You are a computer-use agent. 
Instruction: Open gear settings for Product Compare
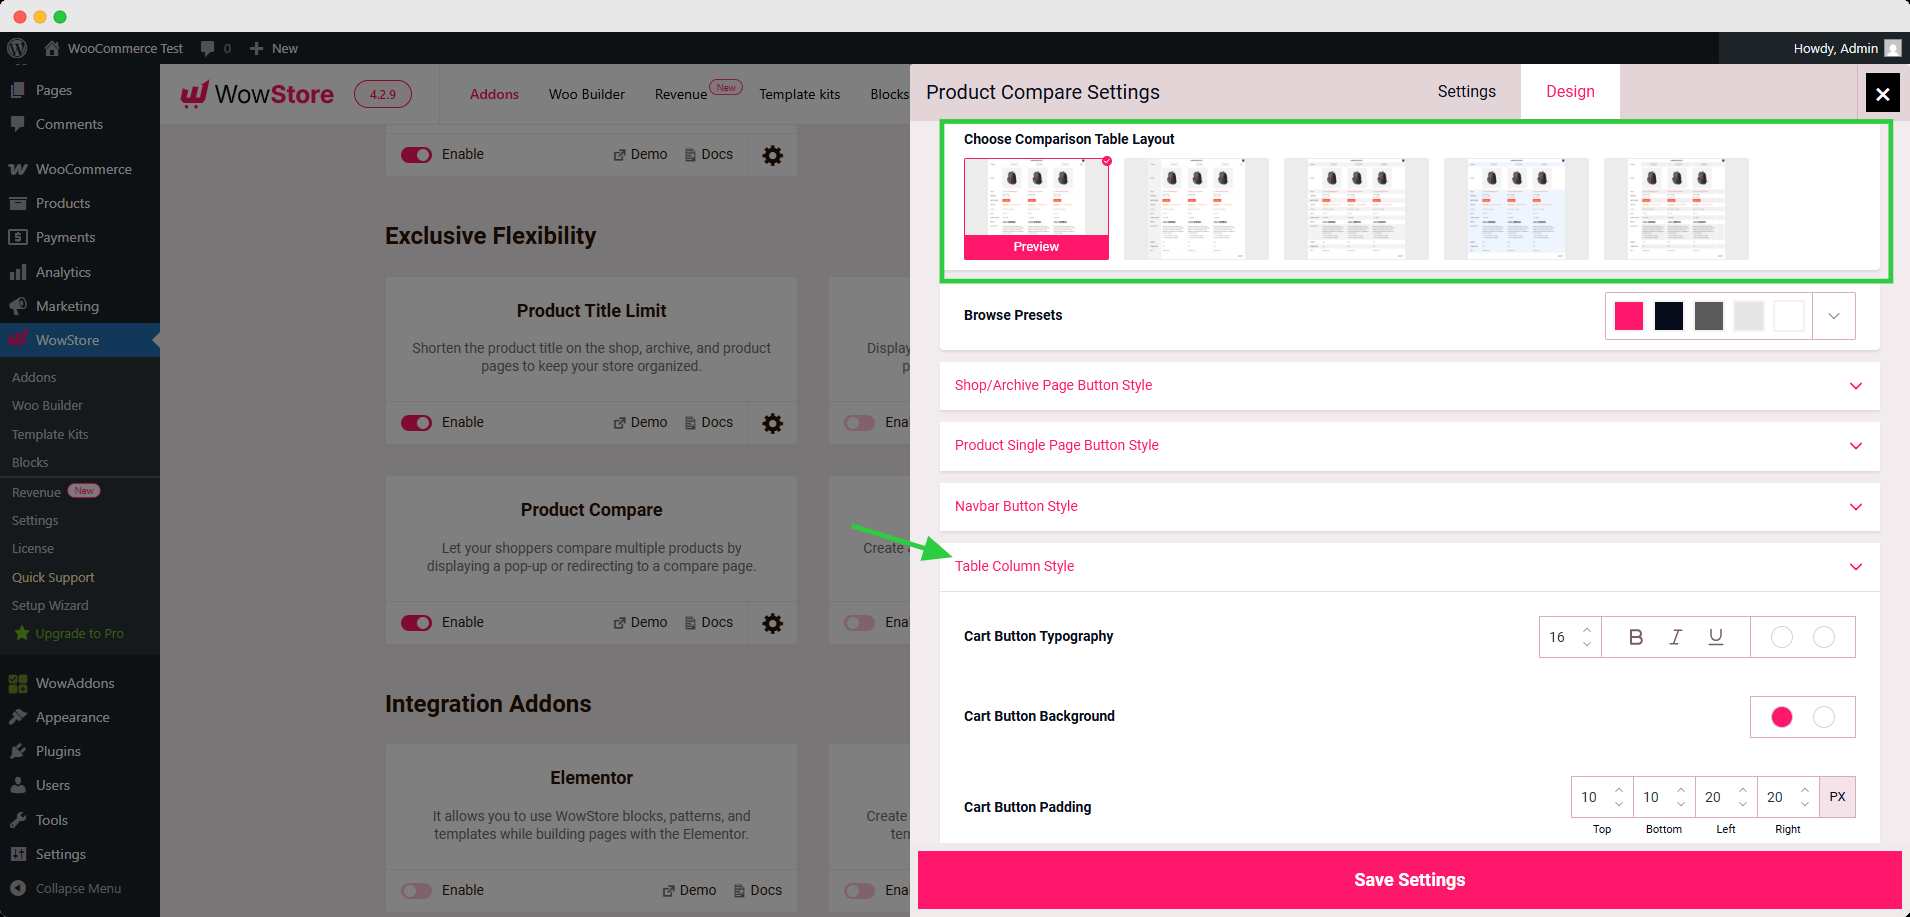coord(772,623)
